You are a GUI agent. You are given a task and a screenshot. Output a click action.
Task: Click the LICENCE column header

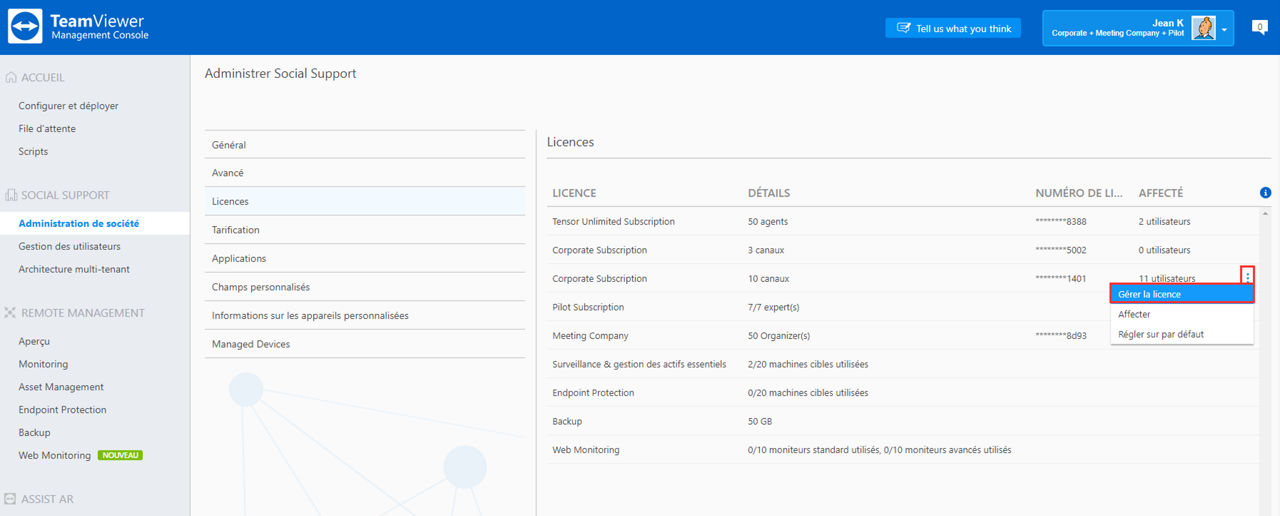tap(574, 193)
